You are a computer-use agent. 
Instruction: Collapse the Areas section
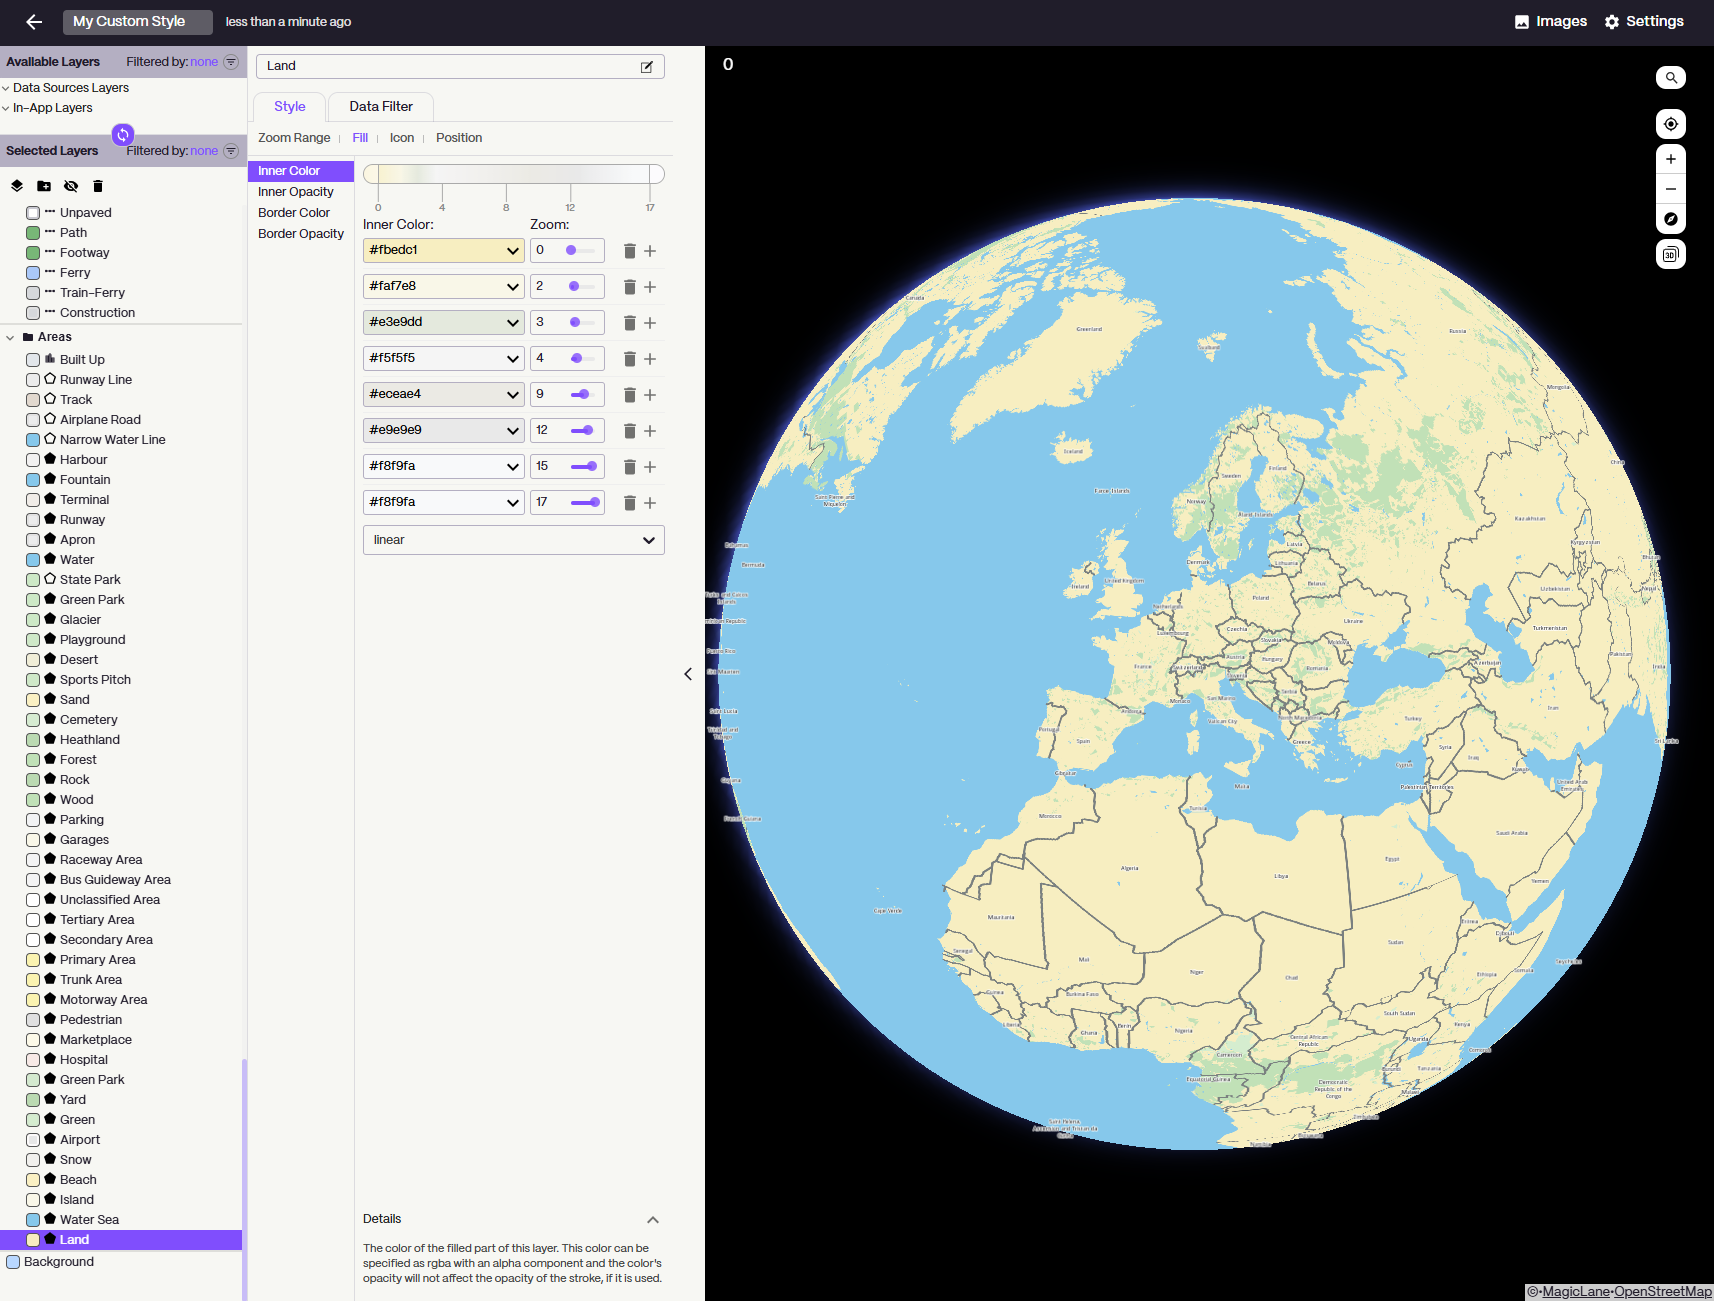point(11,337)
